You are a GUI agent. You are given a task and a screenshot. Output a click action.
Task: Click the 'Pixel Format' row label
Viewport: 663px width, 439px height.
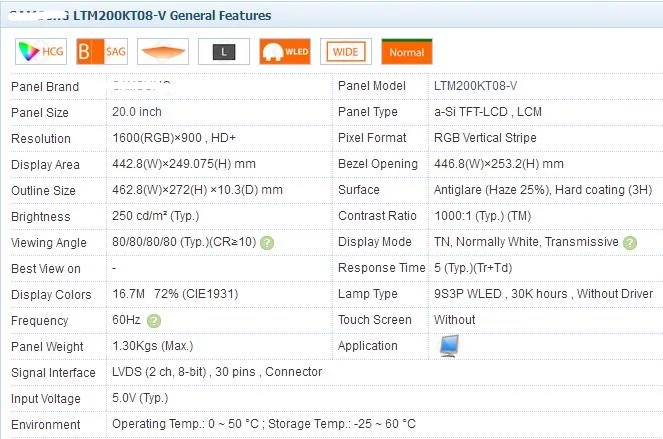[372, 138]
